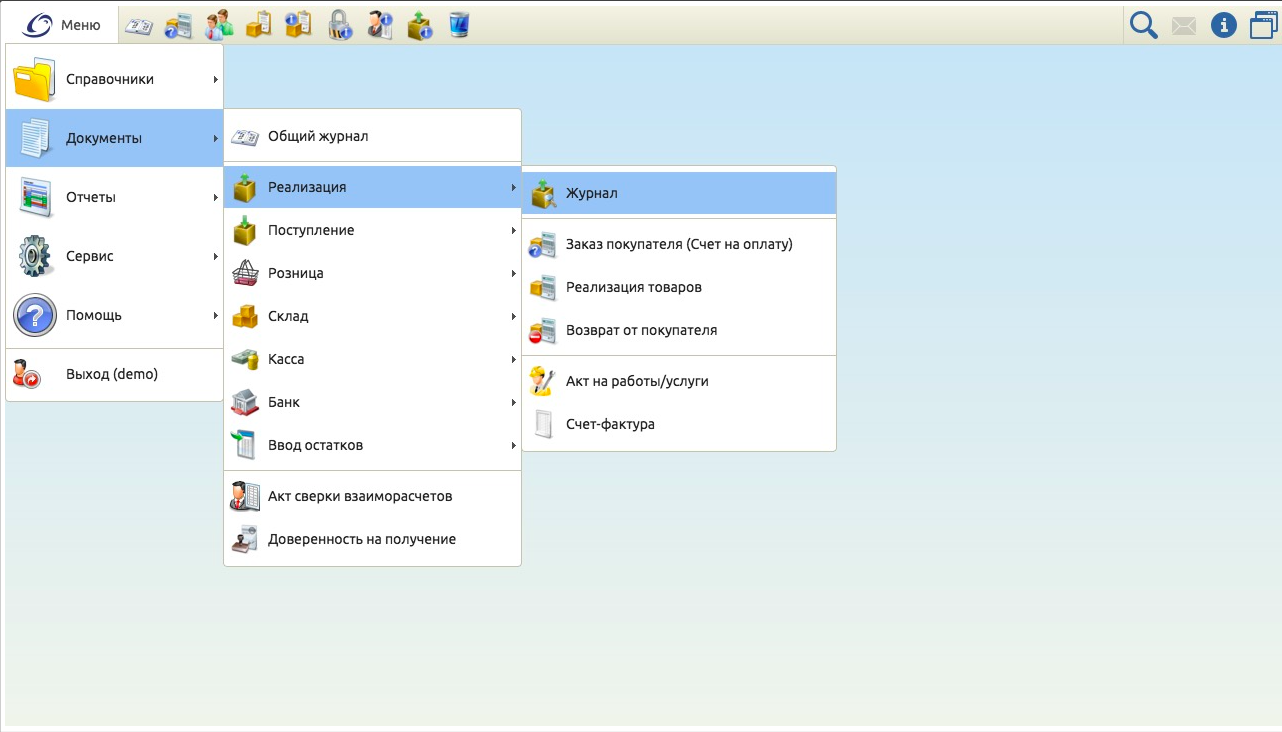Expand the Отчеты submenu arrow

pos(215,197)
